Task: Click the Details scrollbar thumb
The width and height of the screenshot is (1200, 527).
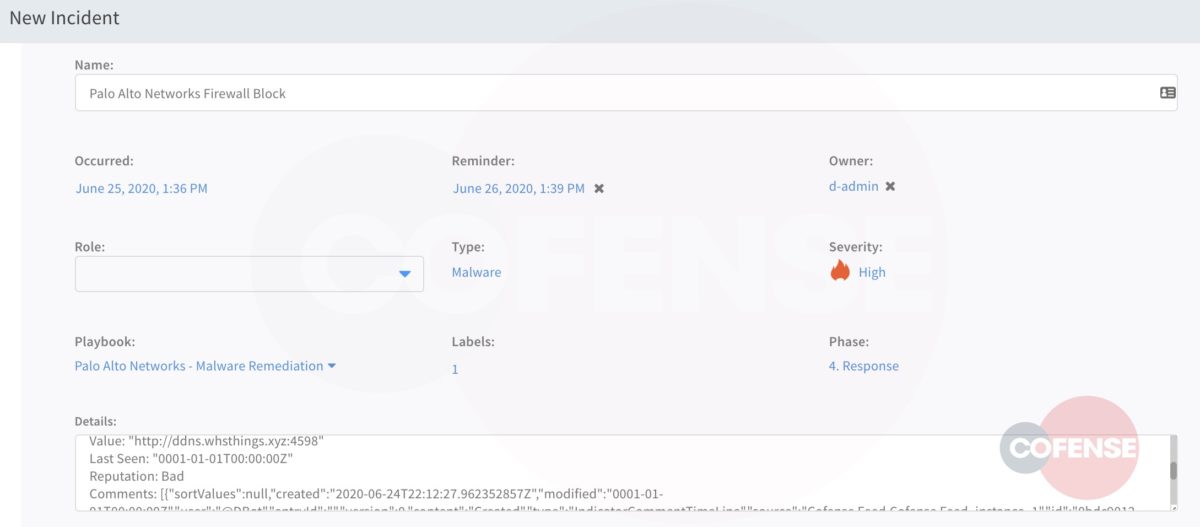Action: (1172, 470)
